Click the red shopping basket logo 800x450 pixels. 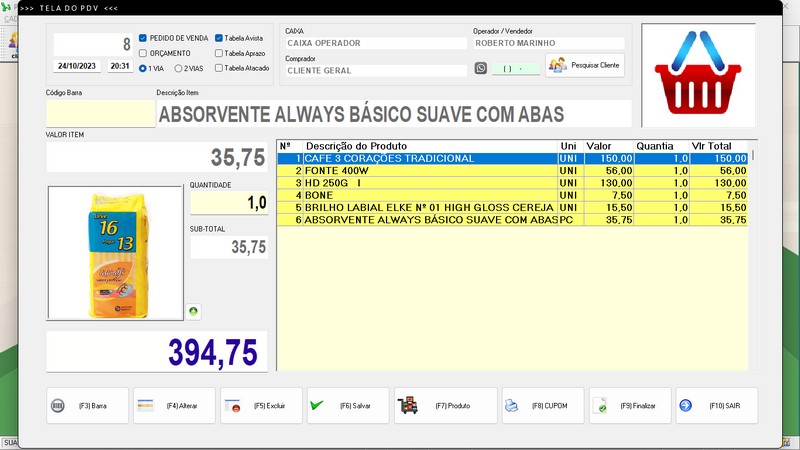pyautogui.click(x=697, y=72)
